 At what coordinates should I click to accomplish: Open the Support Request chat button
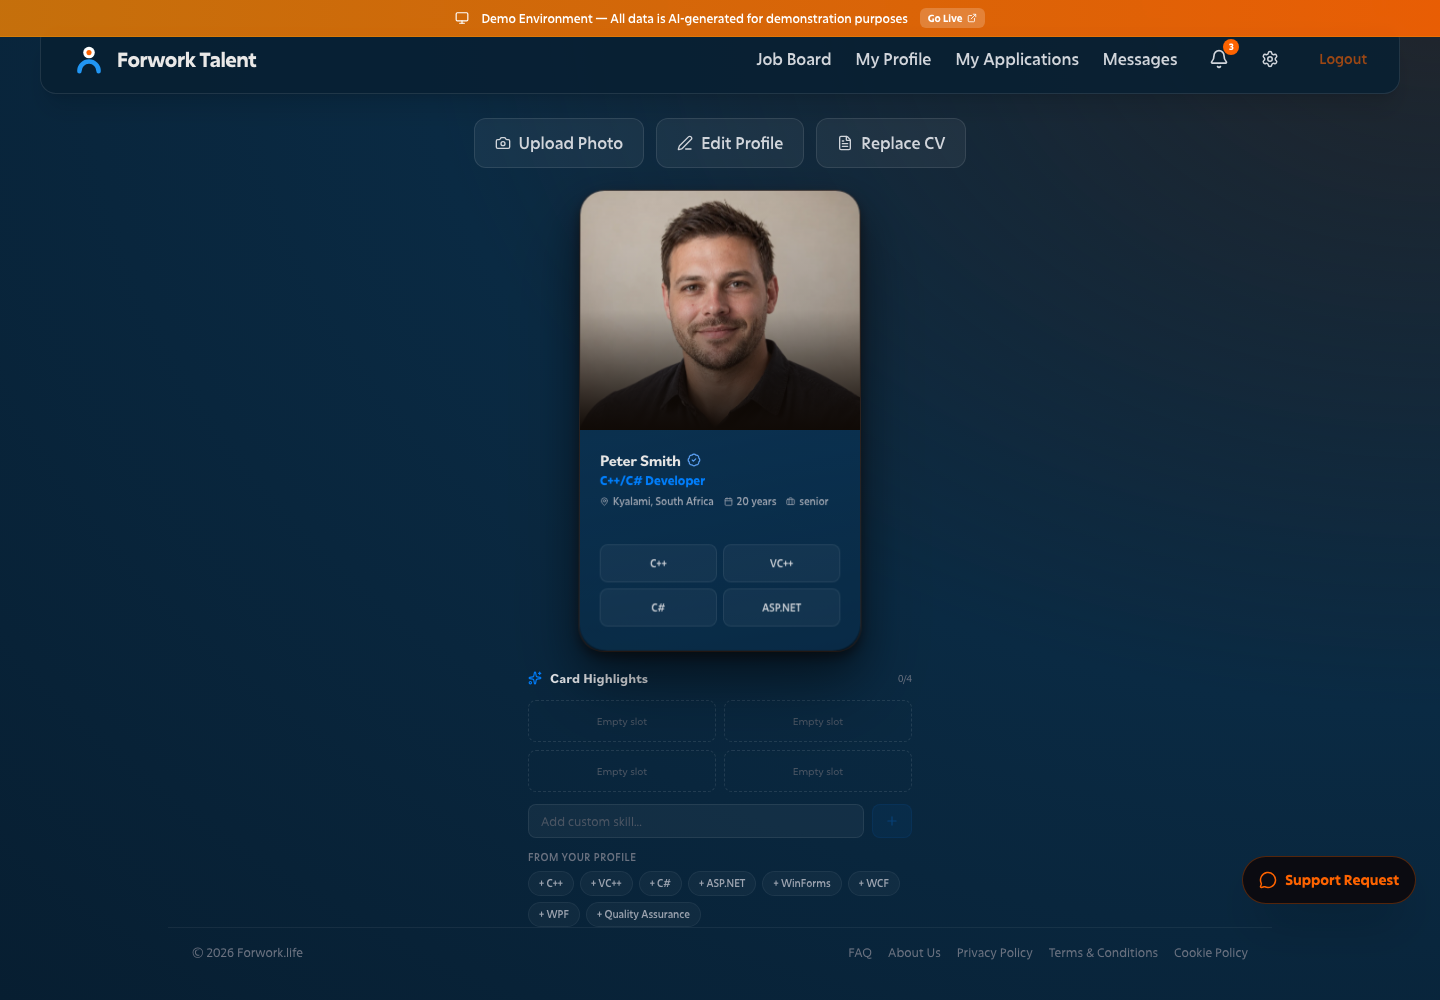[x=1329, y=880]
